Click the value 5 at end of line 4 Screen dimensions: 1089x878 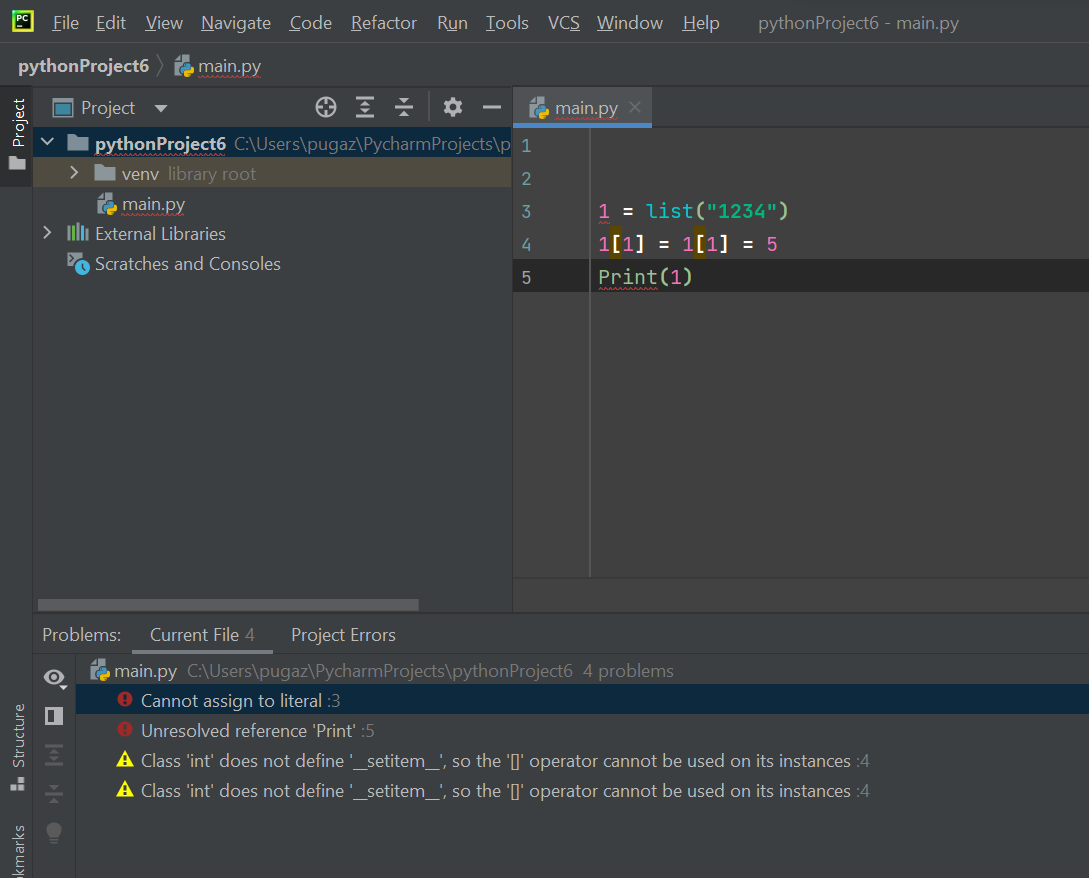coord(772,245)
